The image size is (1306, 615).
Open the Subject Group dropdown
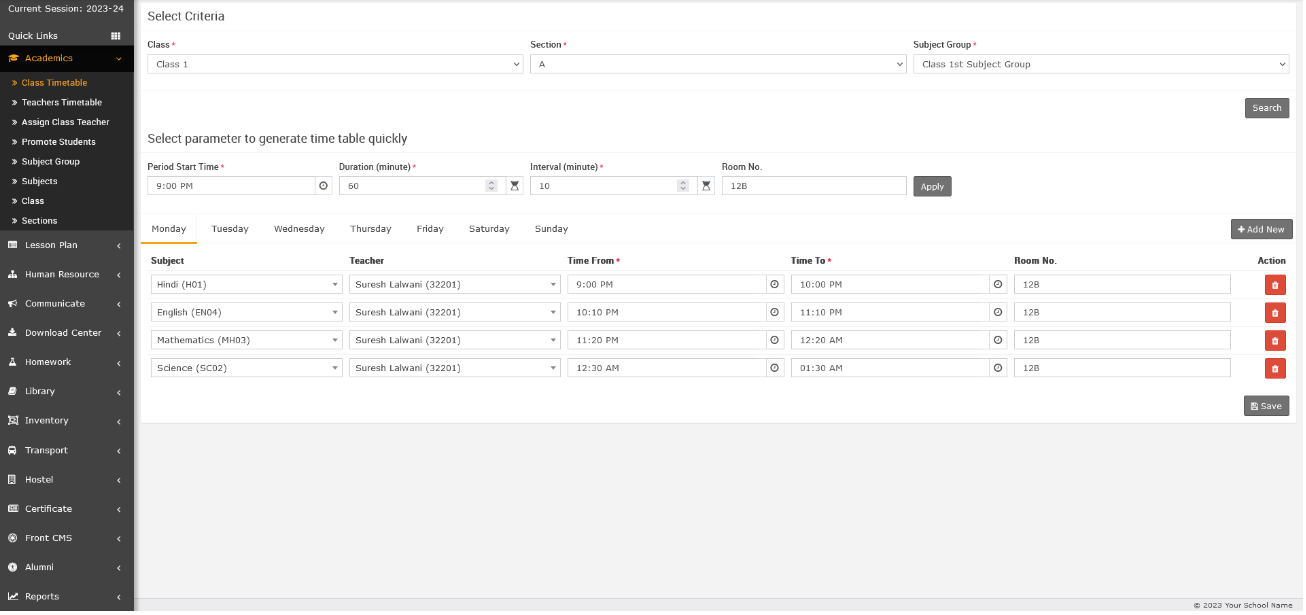pyautogui.click(x=1100, y=64)
